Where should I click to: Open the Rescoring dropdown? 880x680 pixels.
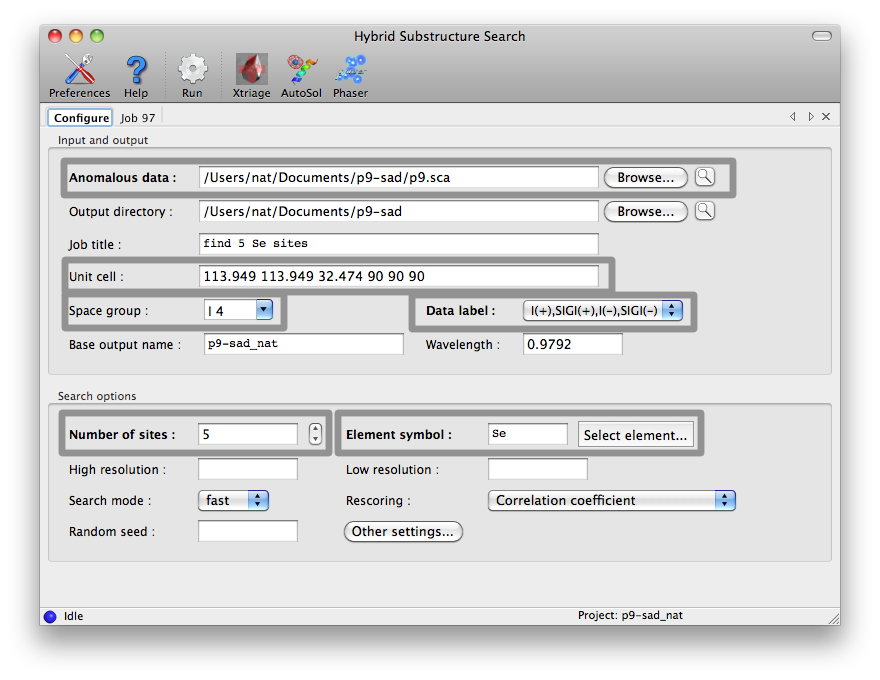coord(724,500)
